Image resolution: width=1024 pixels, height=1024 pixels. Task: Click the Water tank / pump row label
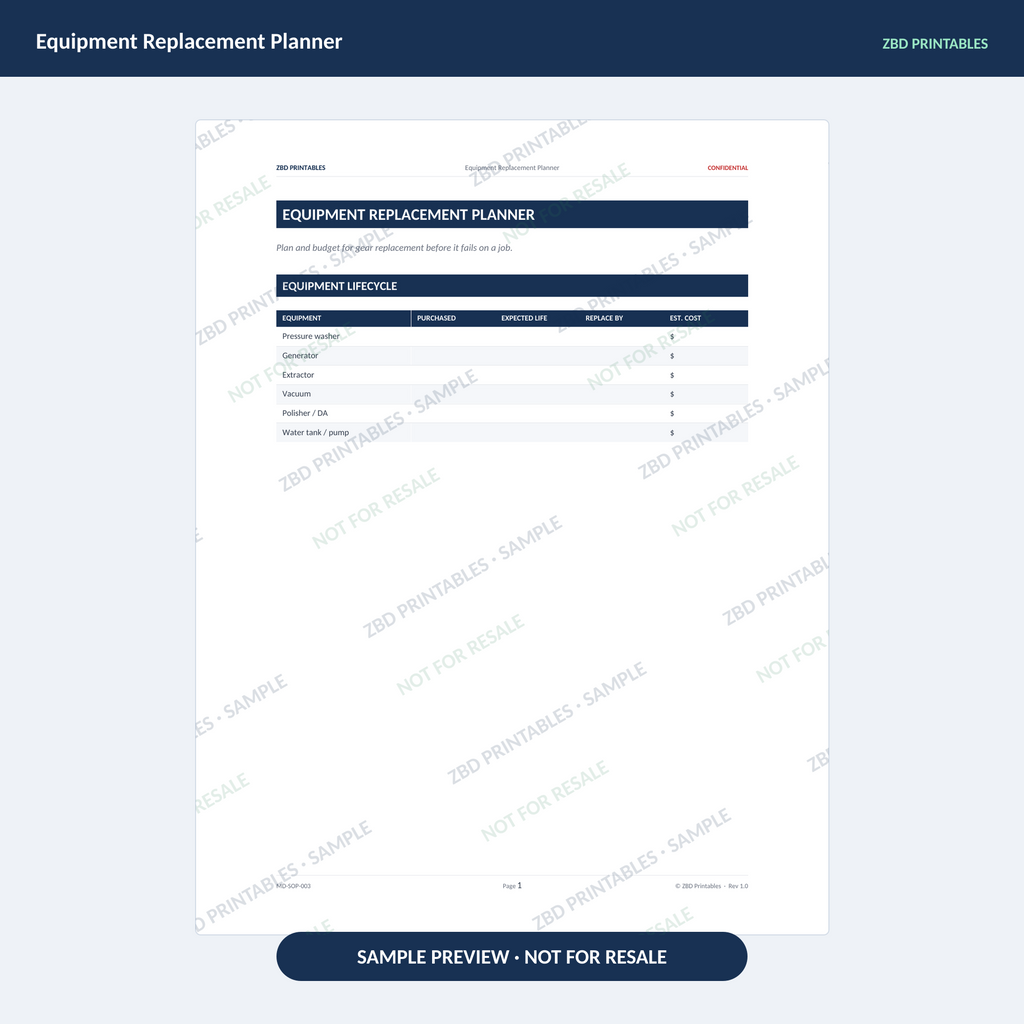[x=315, y=432]
